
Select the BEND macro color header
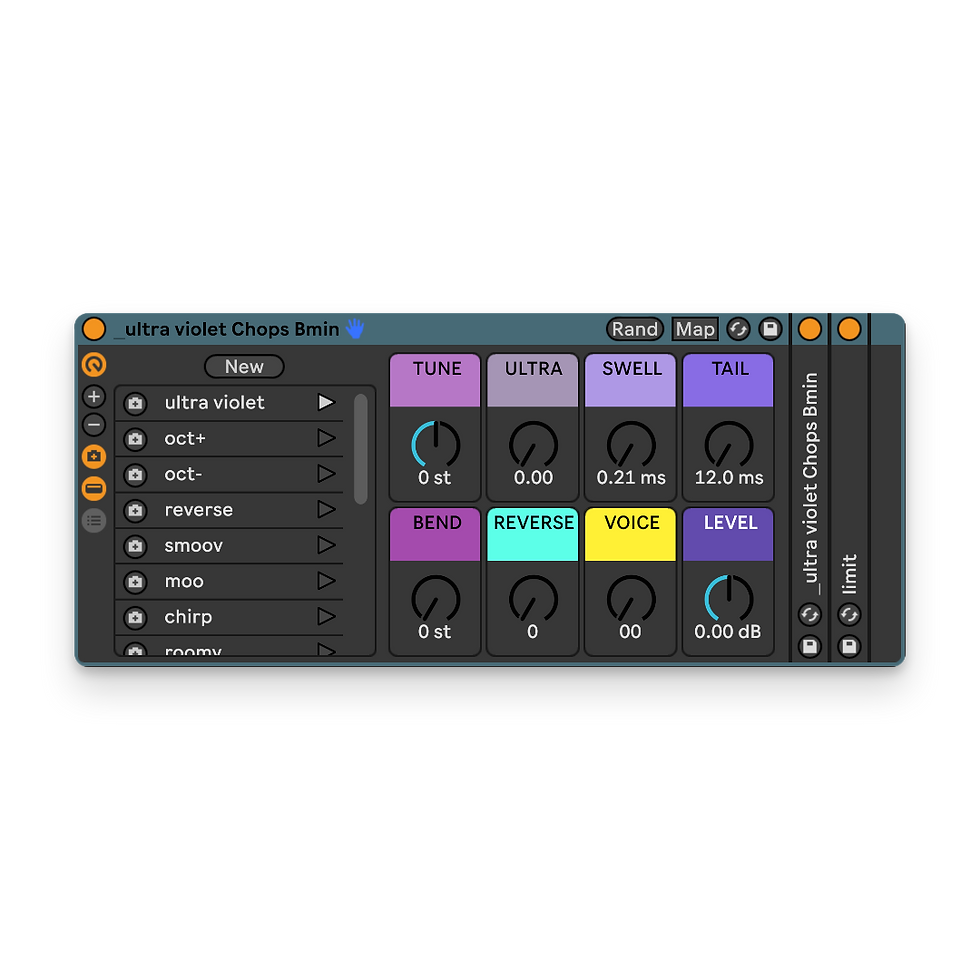[435, 534]
